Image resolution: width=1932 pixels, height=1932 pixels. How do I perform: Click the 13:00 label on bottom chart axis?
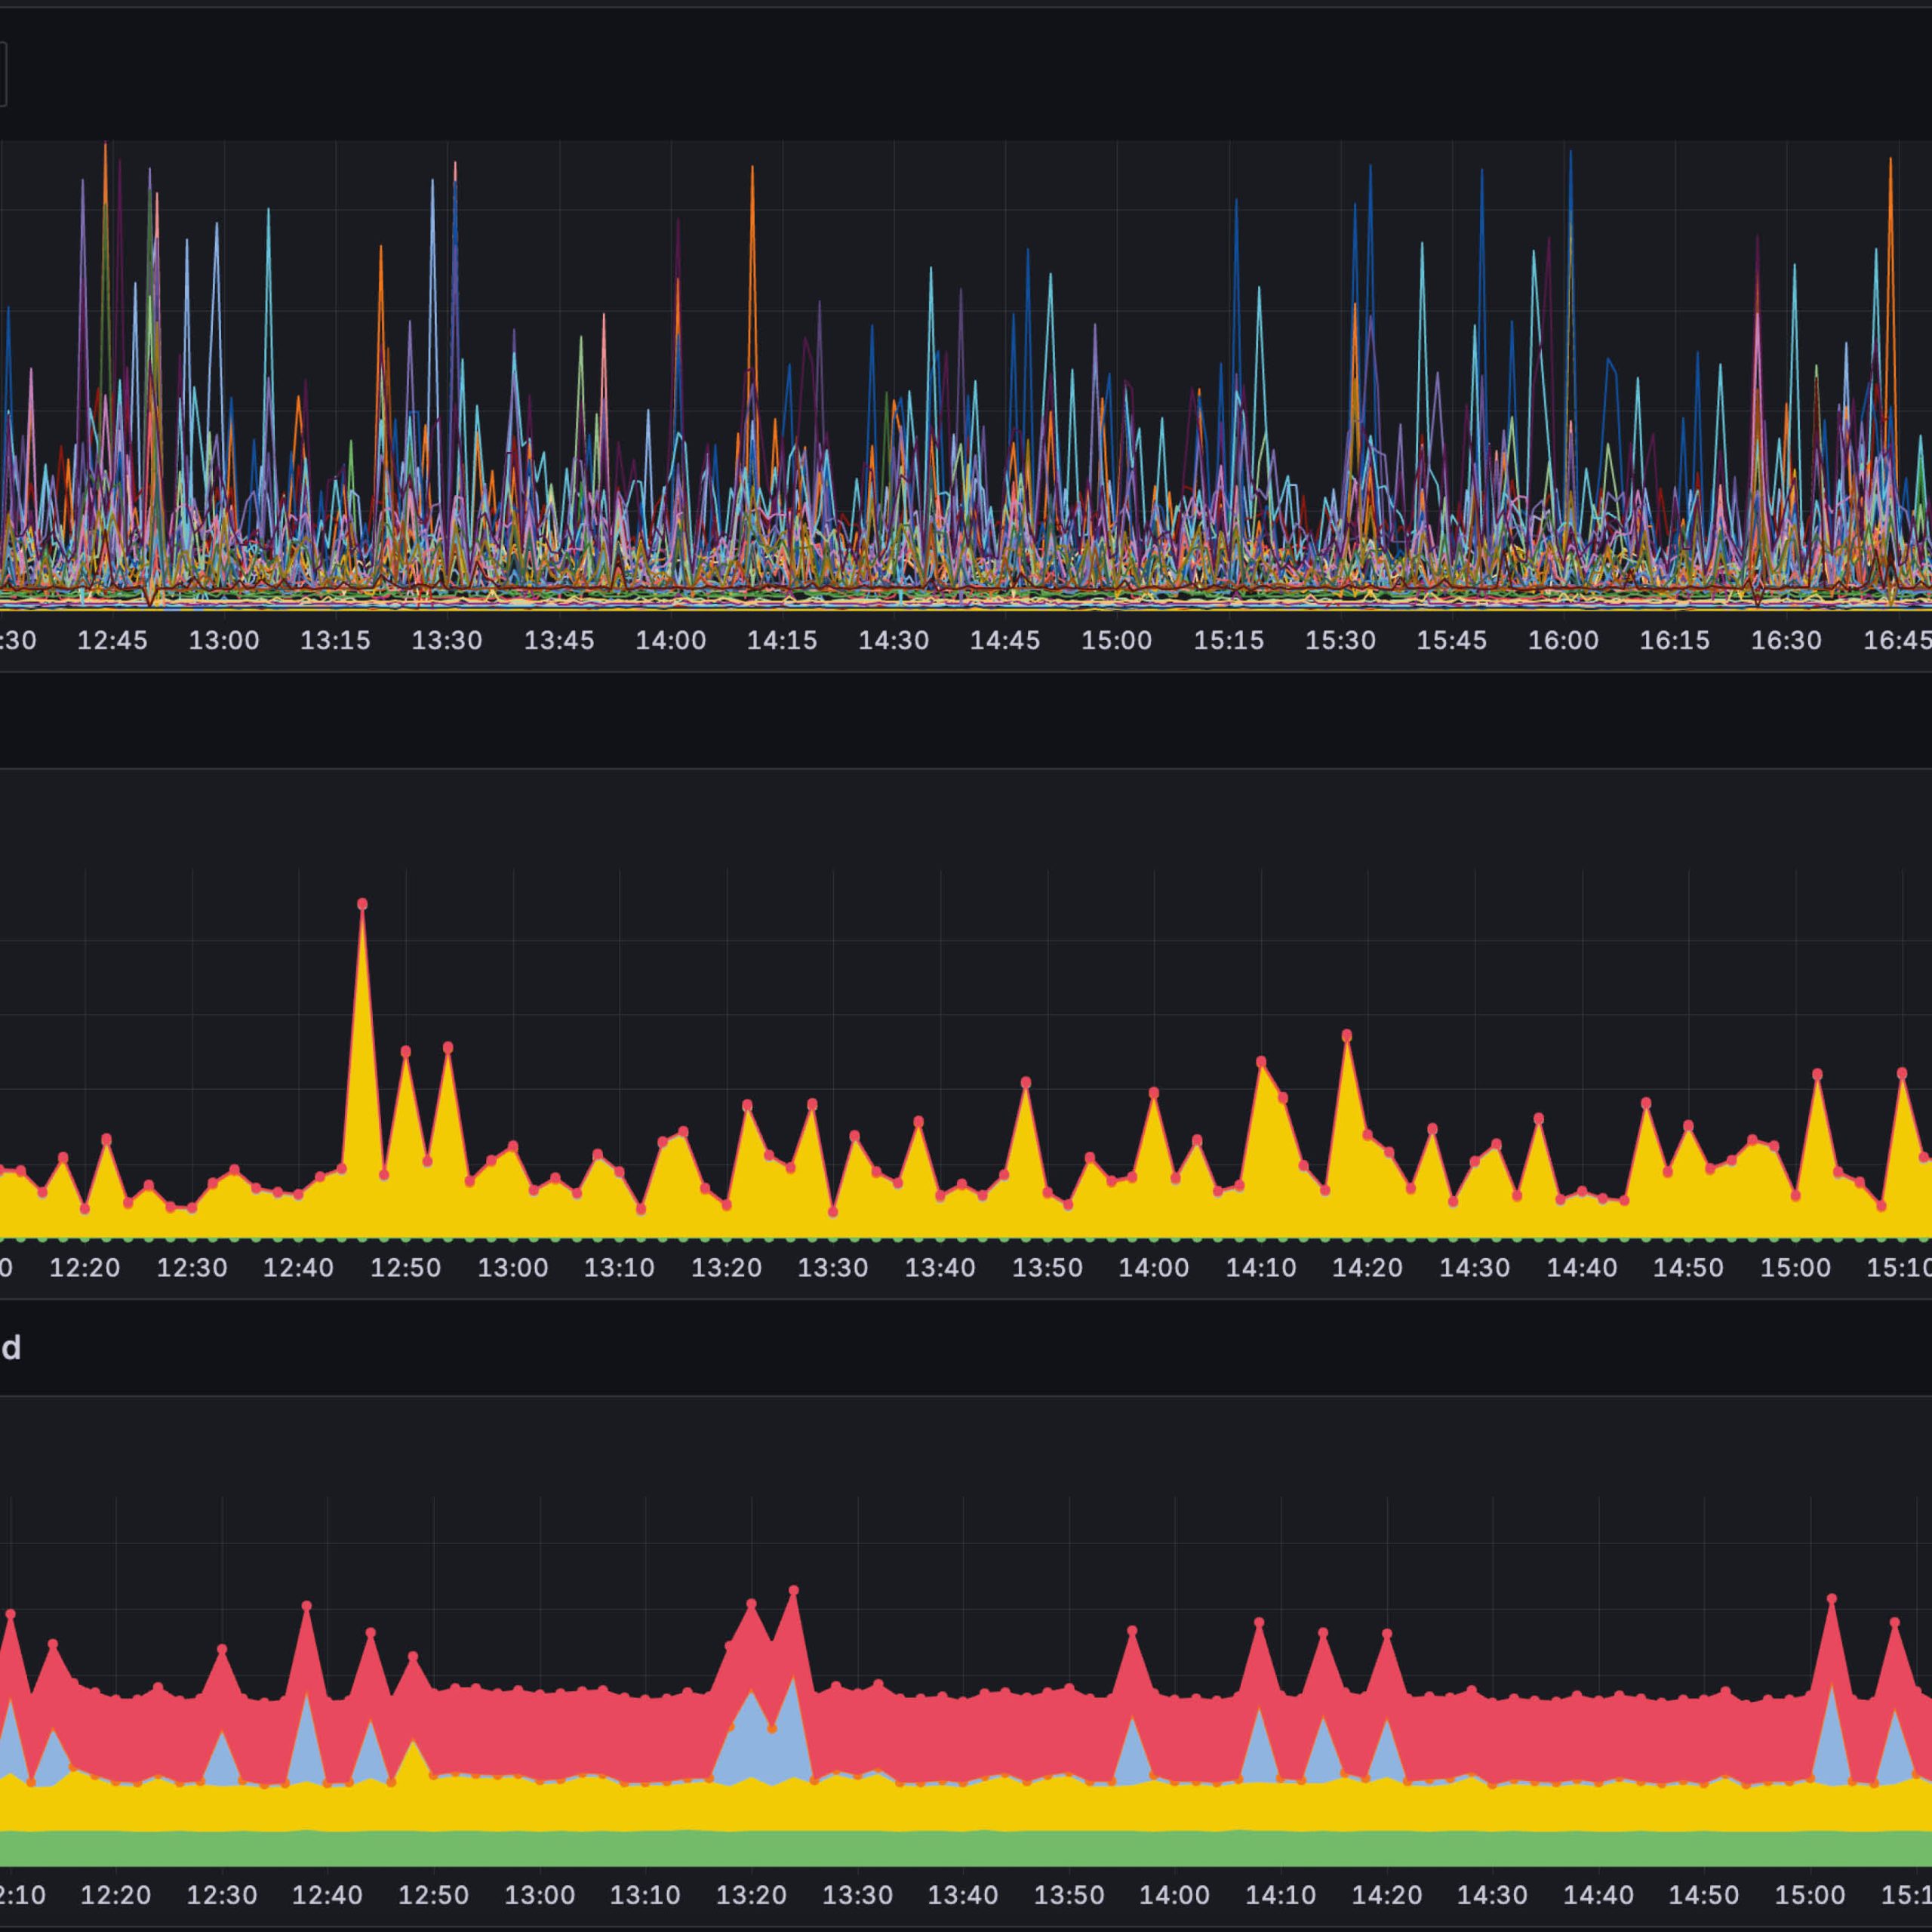[x=539, y=1895]
